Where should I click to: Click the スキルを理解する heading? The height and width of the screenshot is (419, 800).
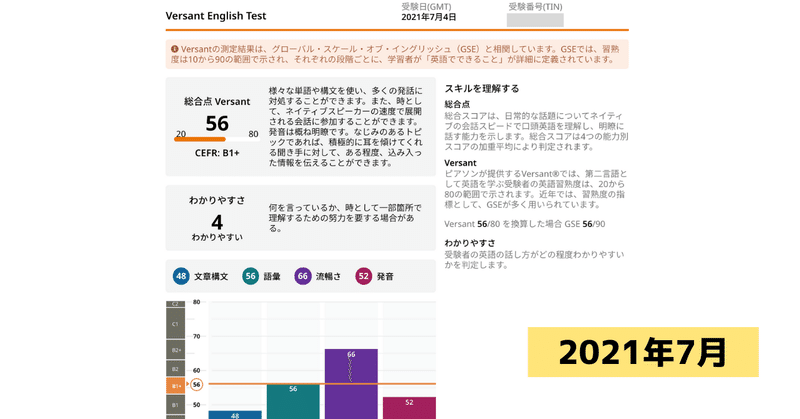pyautogui.click(x=482, y=88)
